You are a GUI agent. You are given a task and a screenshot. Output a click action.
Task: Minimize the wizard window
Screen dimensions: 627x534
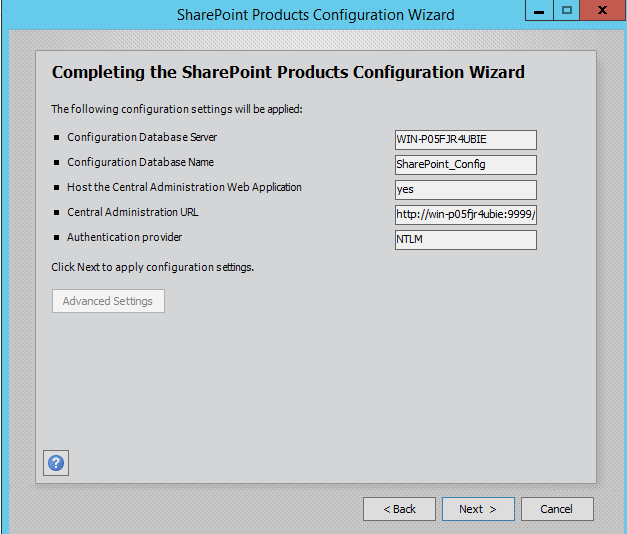tap(539, 10)
